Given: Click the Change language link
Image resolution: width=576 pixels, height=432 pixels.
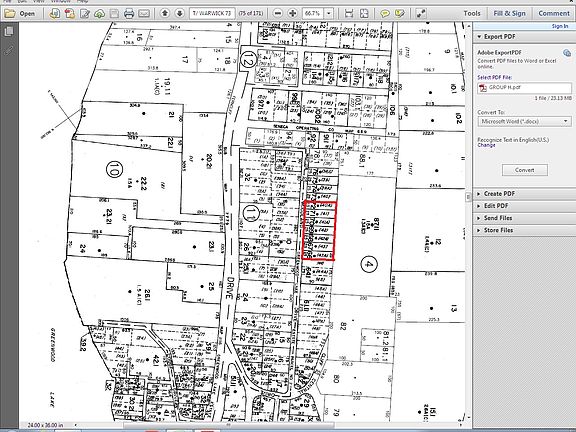Looking at the screenshot, I should 486,145.
